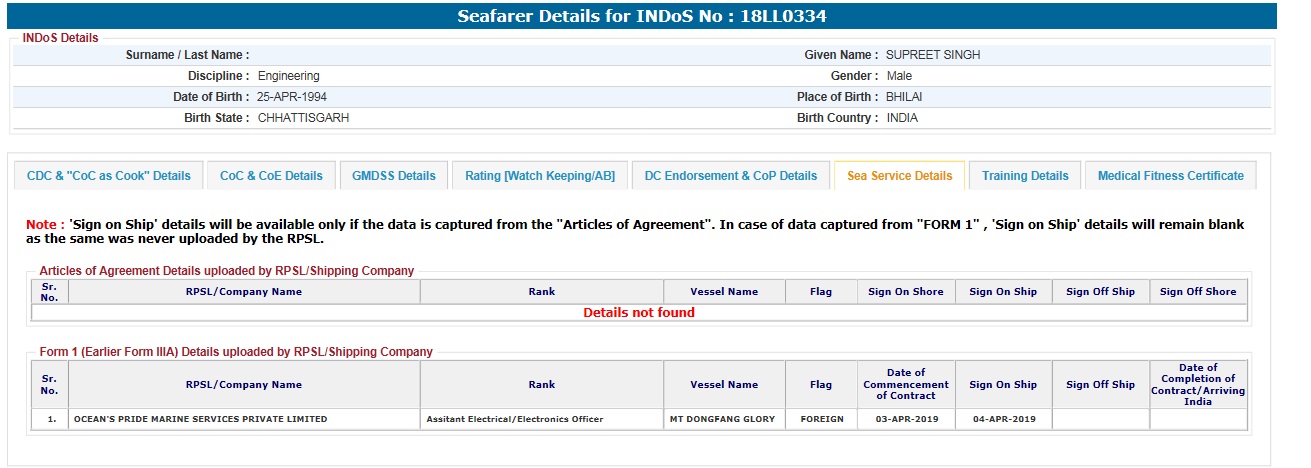Click the Ocean's Pride Marine Services company cell
This screenshot has height=468, width=1311.
pyautogui.click(x=200, y=419)
